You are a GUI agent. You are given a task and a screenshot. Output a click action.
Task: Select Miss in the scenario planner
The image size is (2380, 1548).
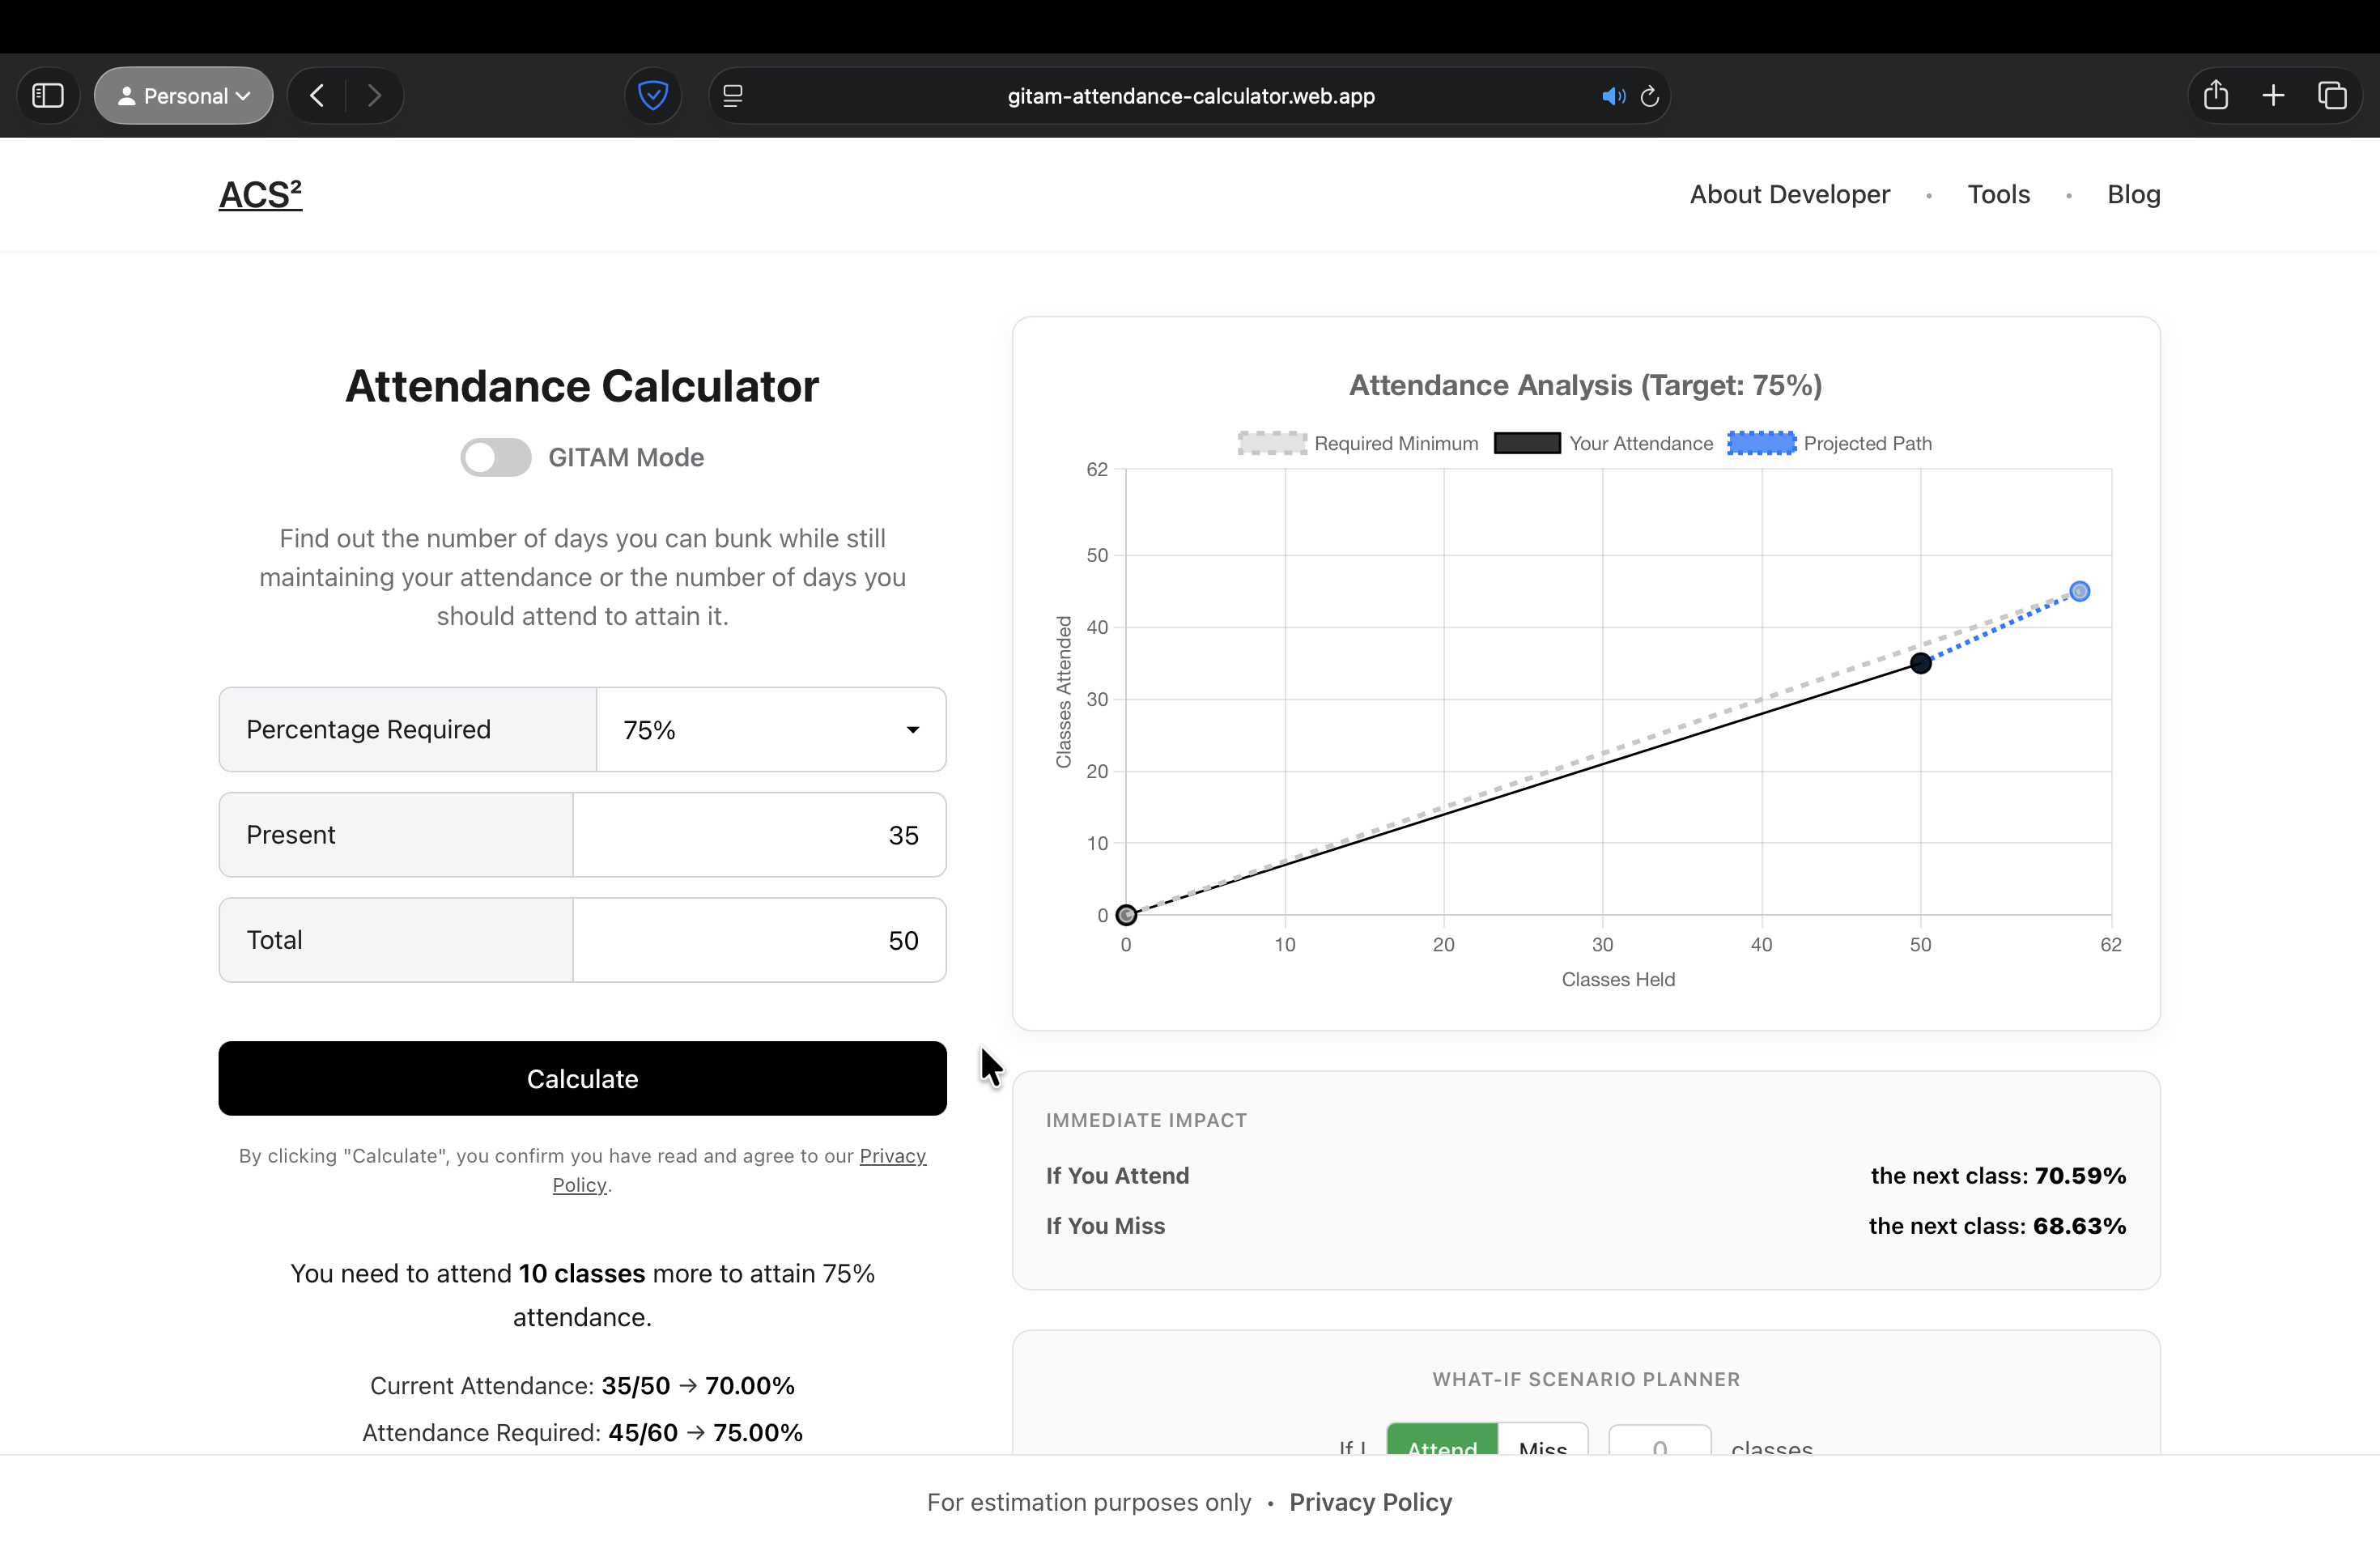point(1542,1442)
